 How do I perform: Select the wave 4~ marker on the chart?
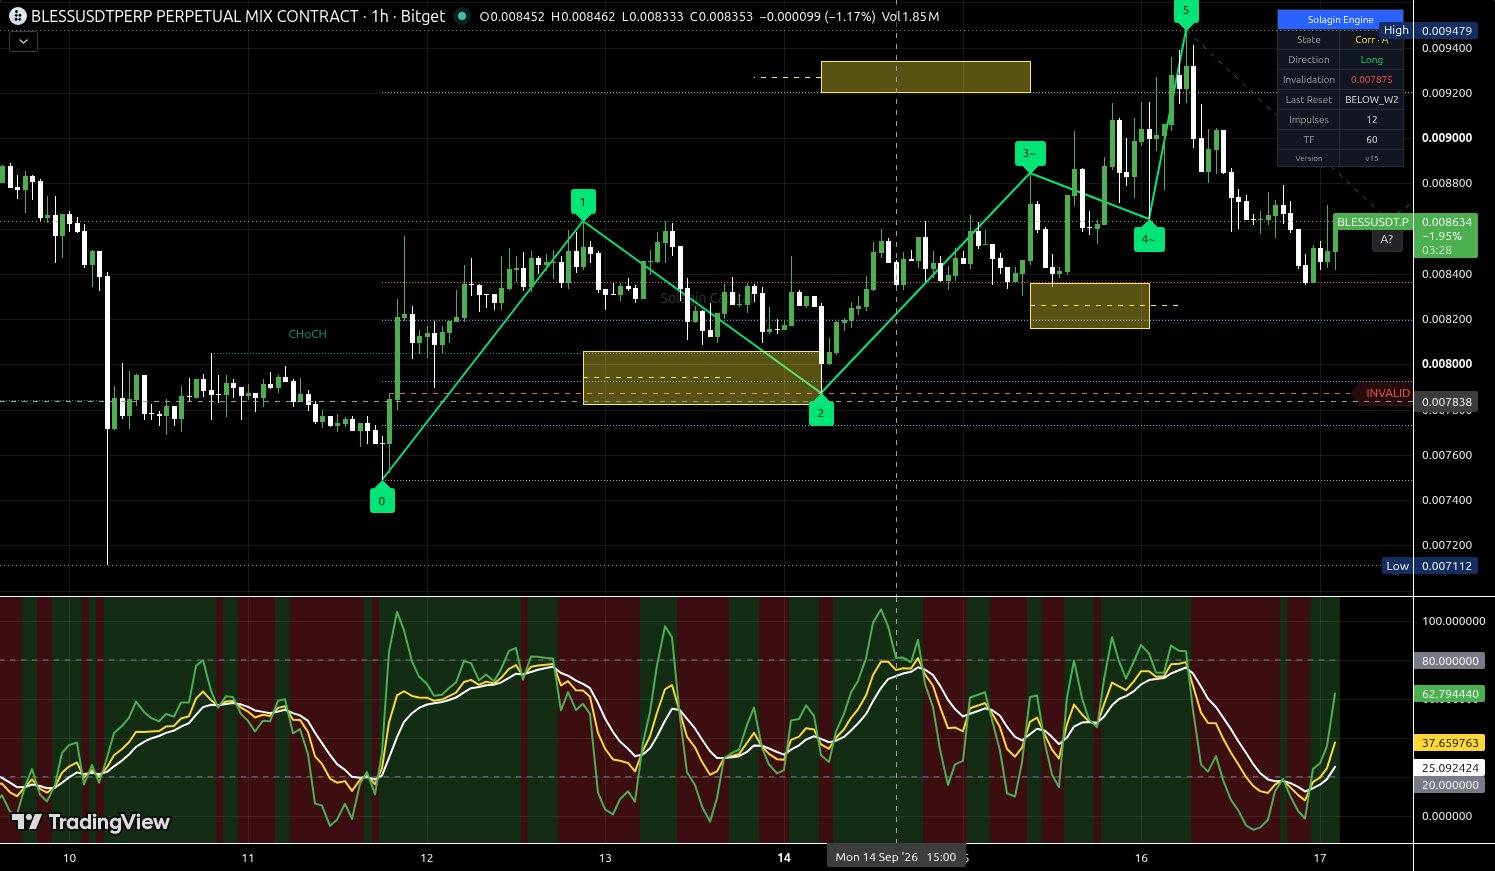[1149, 238]
